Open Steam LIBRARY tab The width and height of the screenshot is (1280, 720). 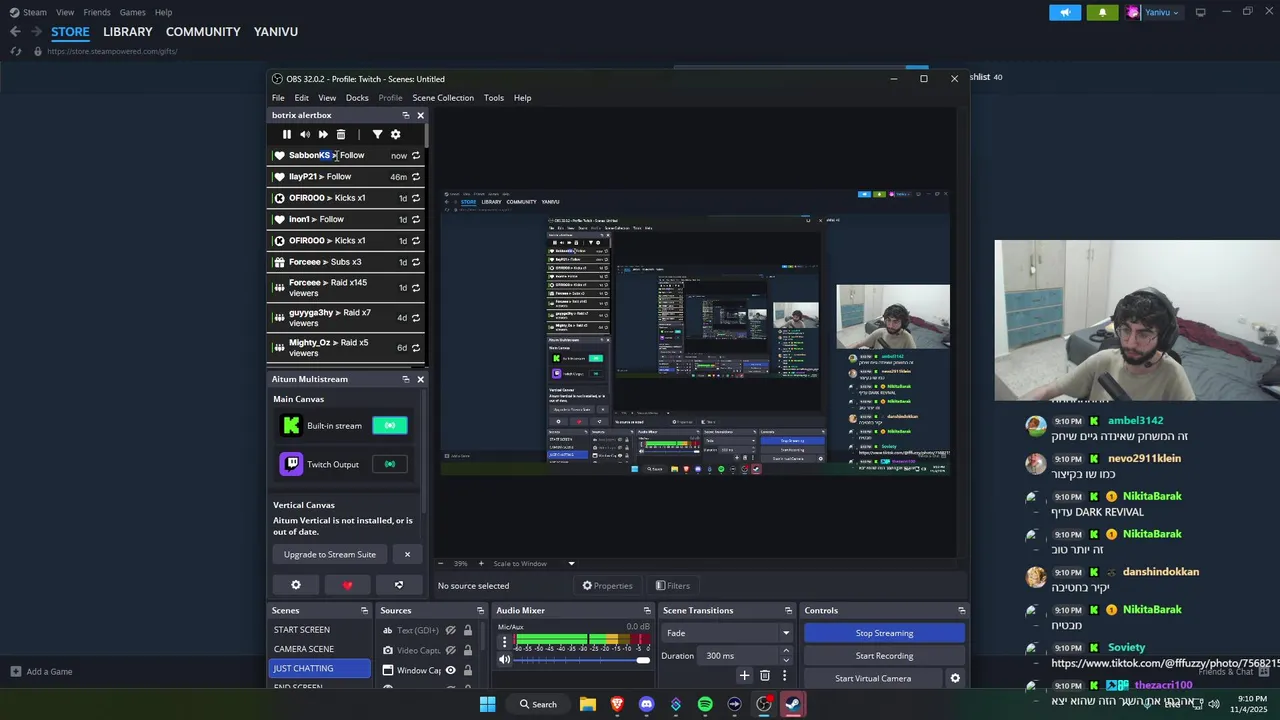pos(128,32)
